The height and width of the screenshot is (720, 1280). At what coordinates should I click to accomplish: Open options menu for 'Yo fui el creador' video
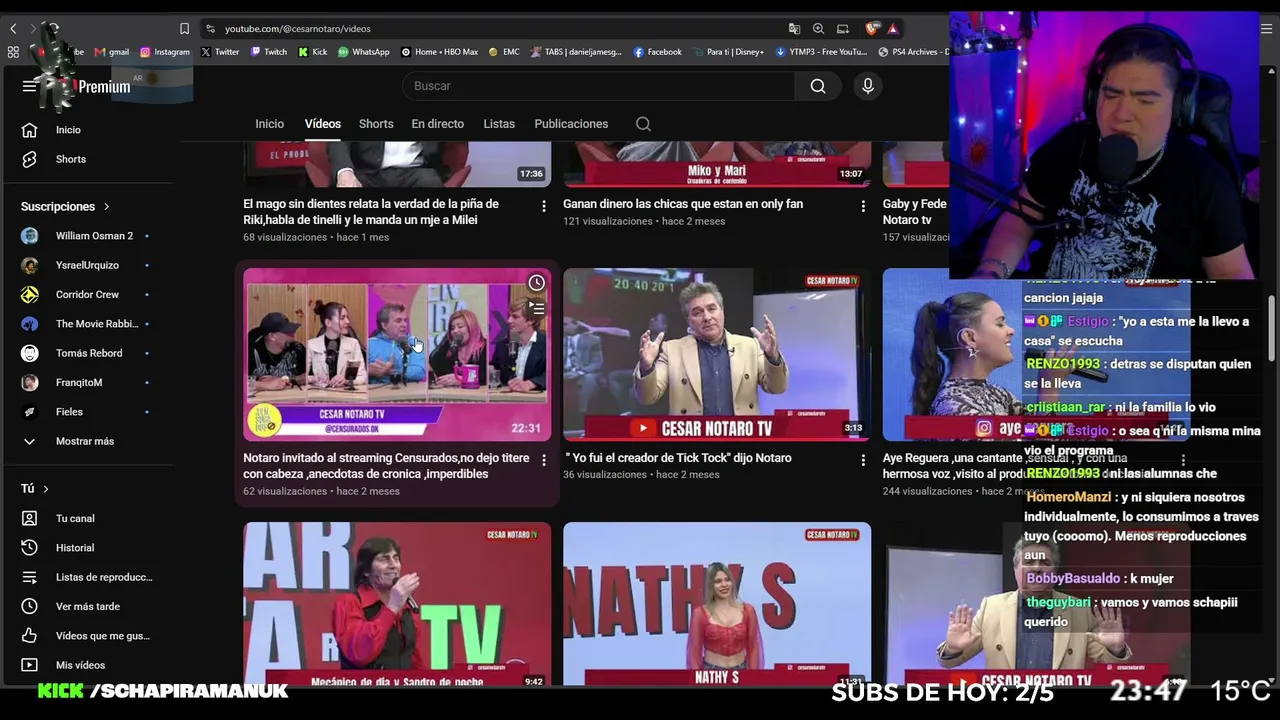click(x=863, y=460)
